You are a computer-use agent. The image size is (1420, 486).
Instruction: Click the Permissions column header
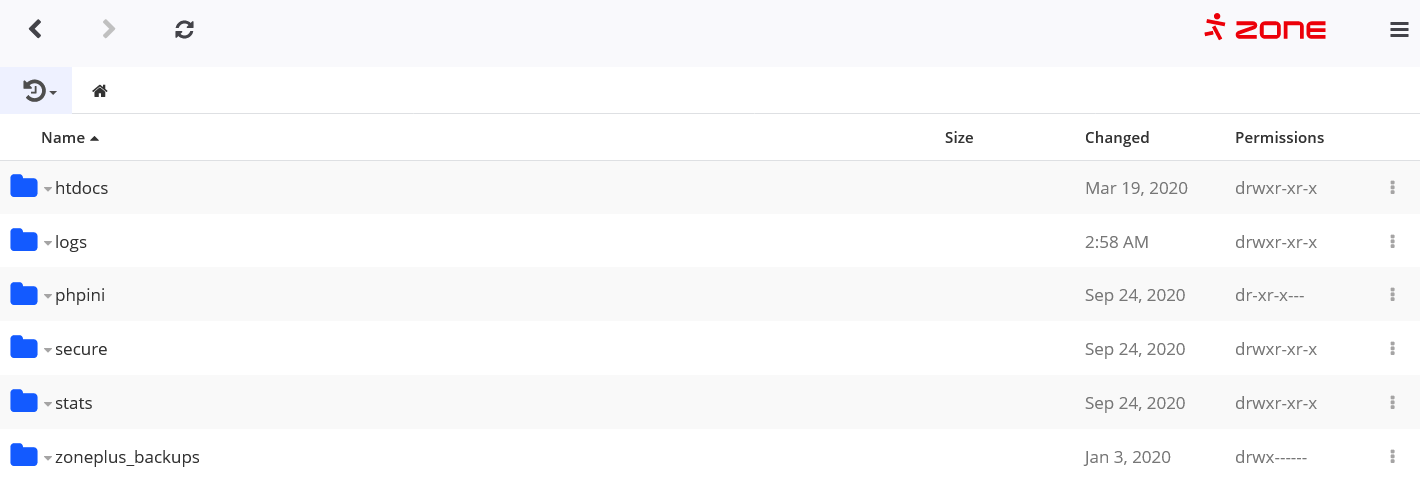click(1279, 137)
